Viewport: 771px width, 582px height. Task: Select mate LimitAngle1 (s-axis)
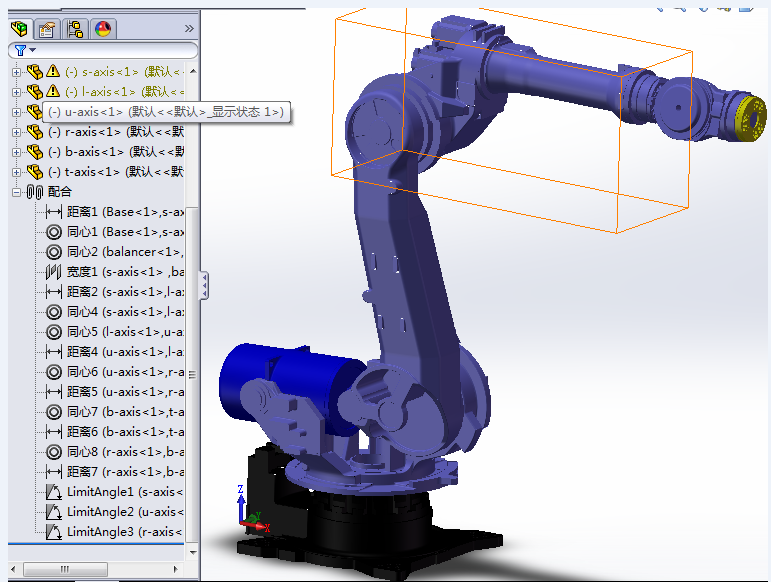tap(125, 492)
